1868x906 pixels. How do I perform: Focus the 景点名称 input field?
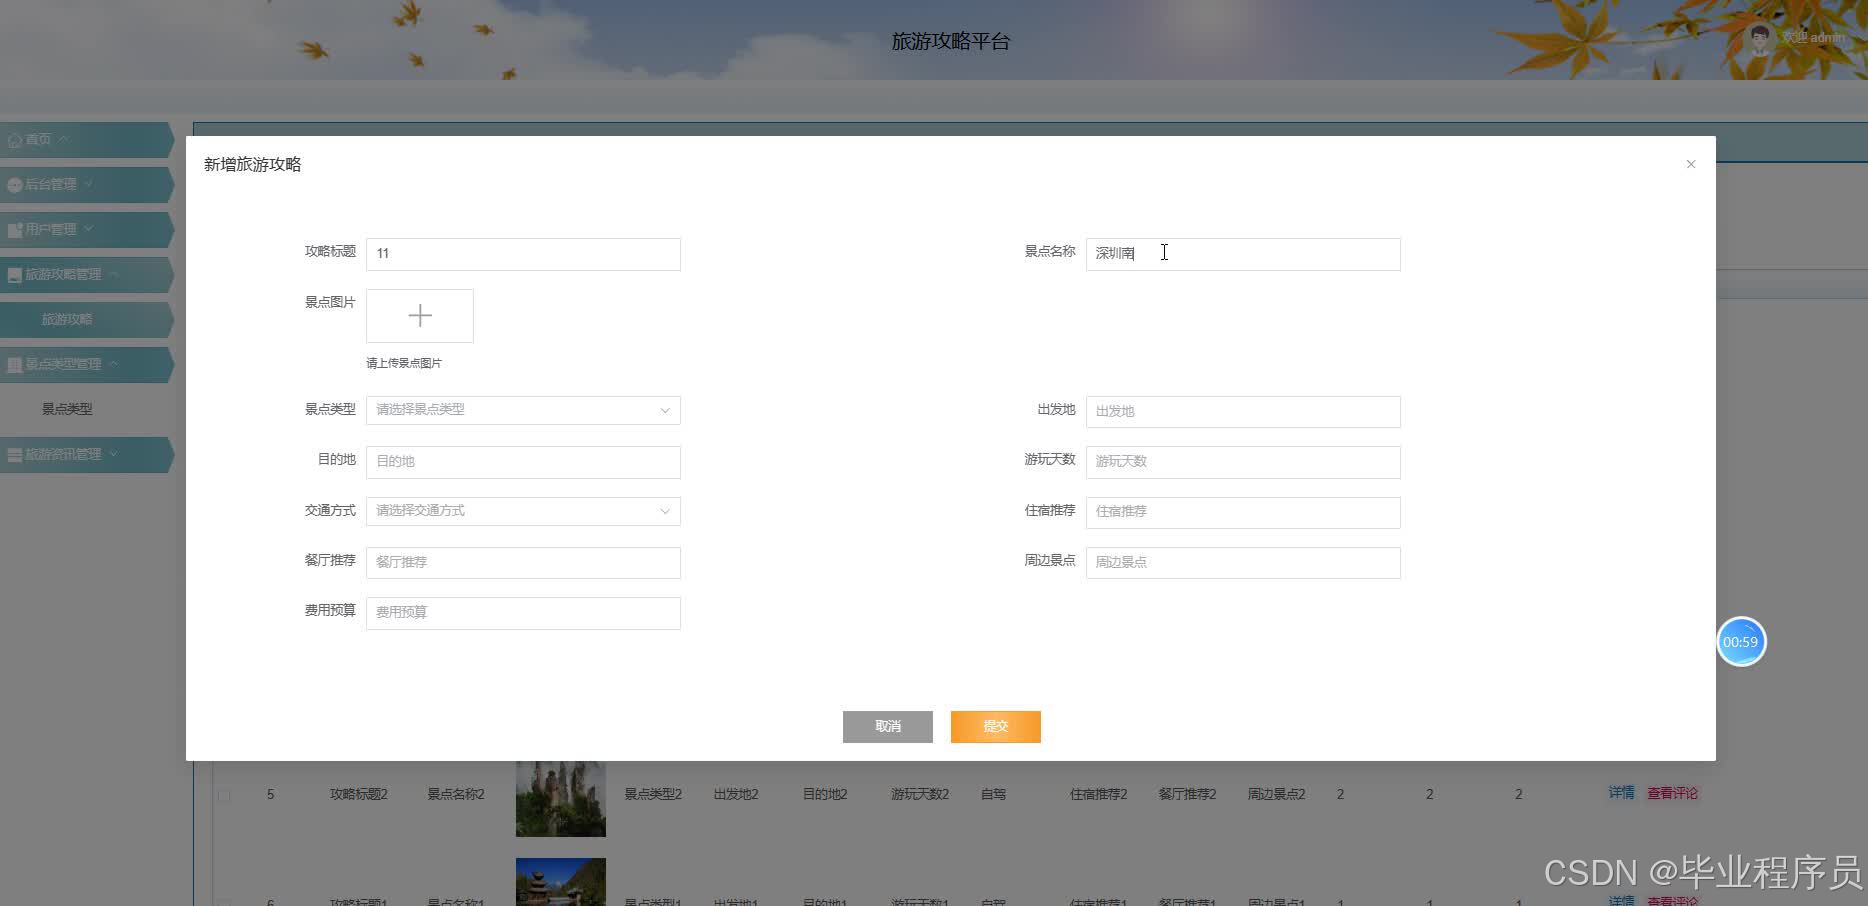pyautogui.click(x=1243, y=254)
